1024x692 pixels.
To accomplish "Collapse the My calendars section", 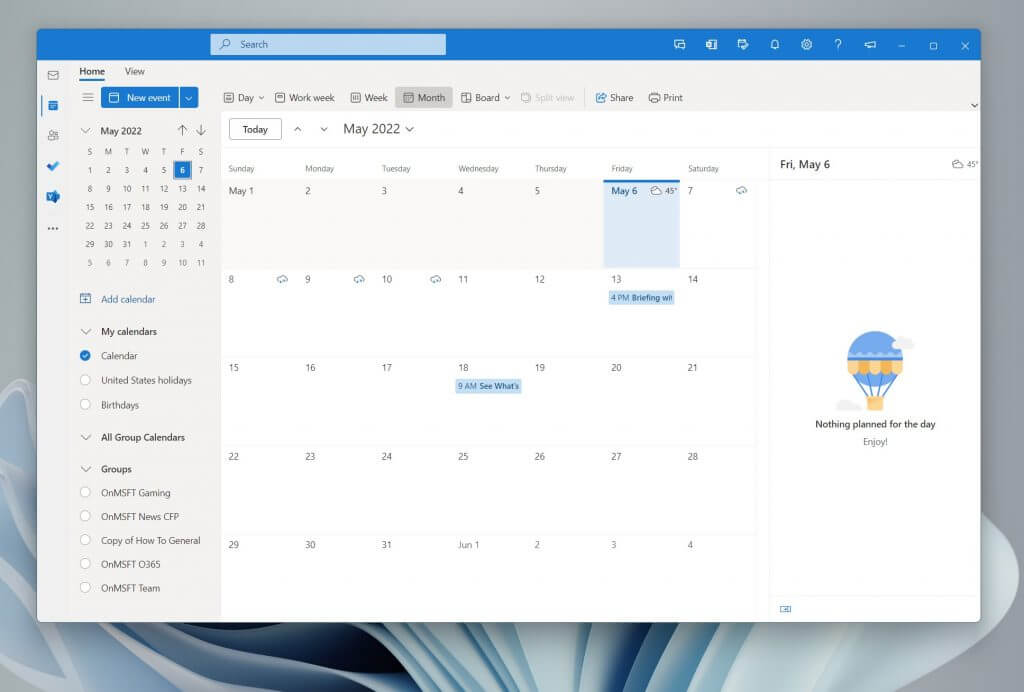I will click(86, 332).
